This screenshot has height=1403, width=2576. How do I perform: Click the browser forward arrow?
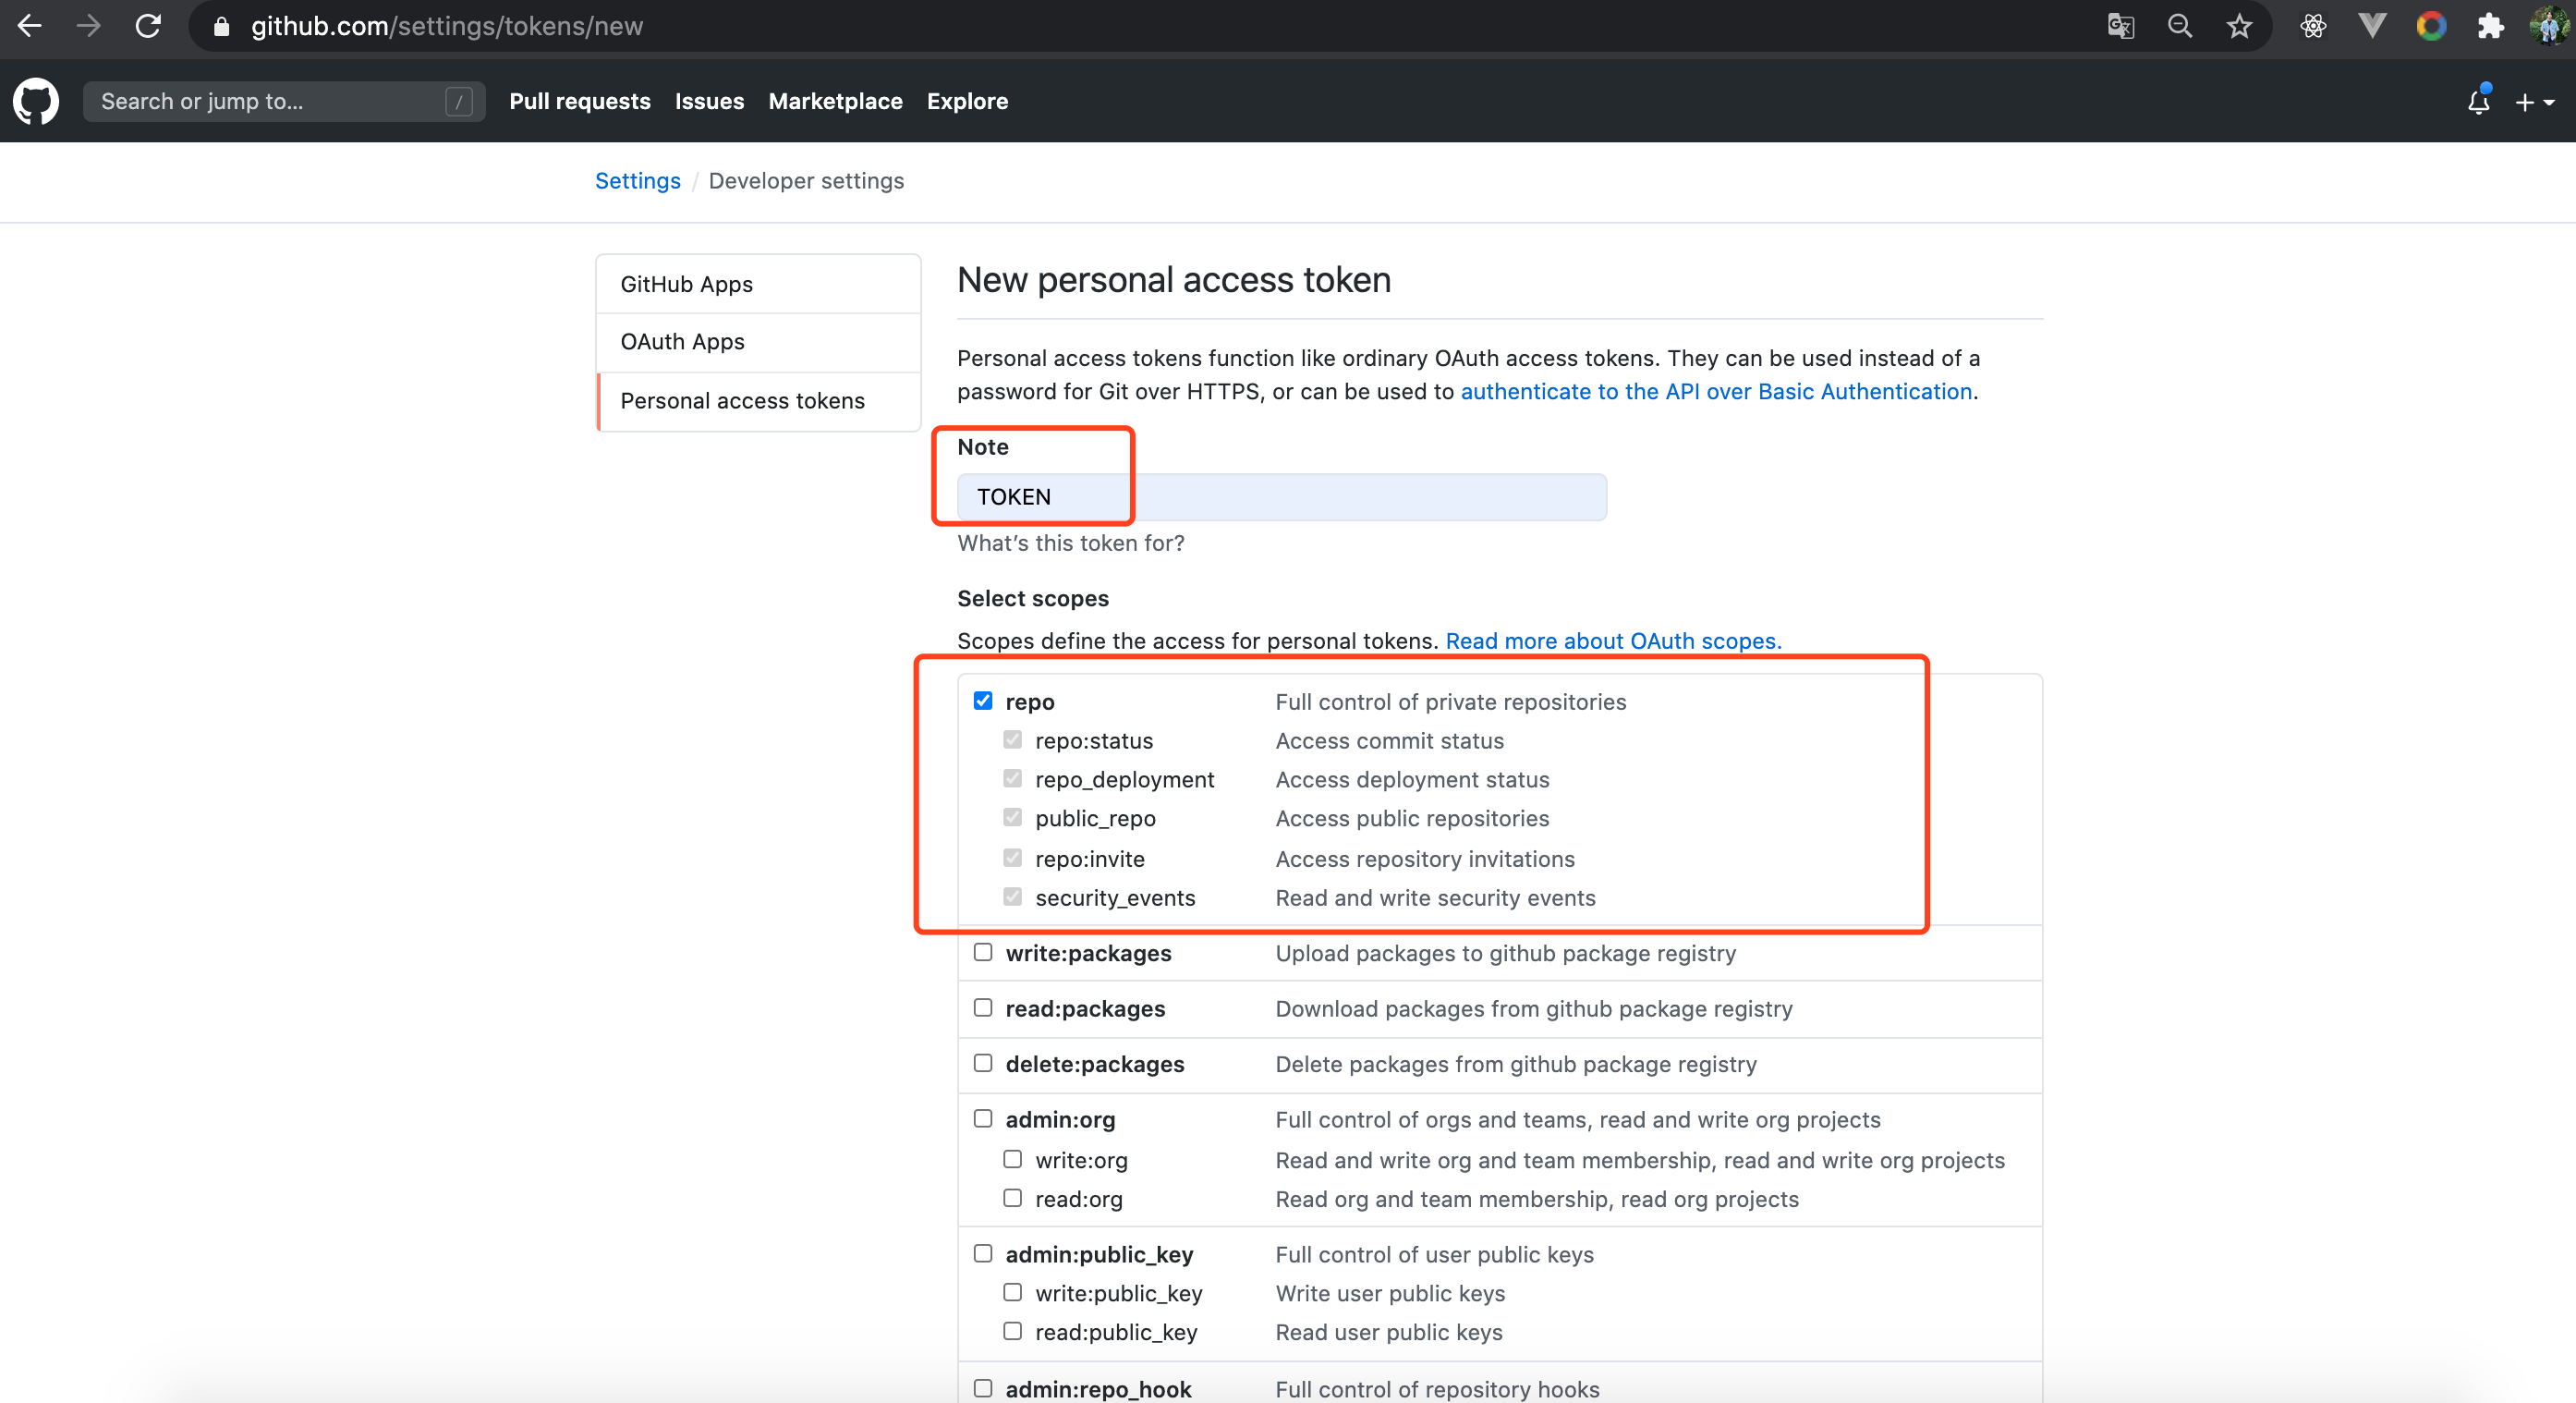[x=89, y=26]
